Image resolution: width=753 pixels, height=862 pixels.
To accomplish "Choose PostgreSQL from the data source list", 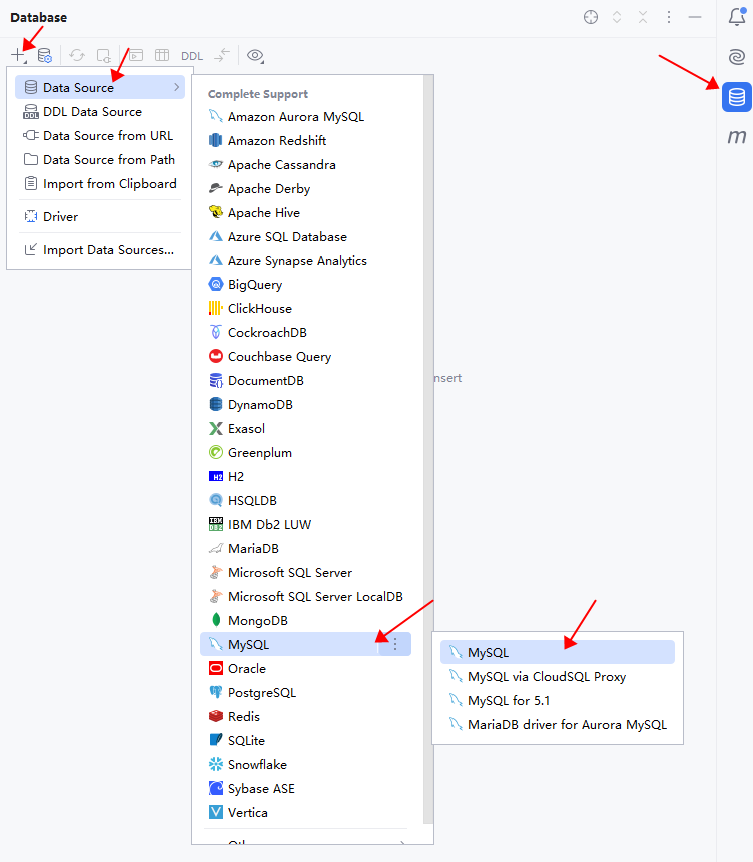I will (261, 693).
